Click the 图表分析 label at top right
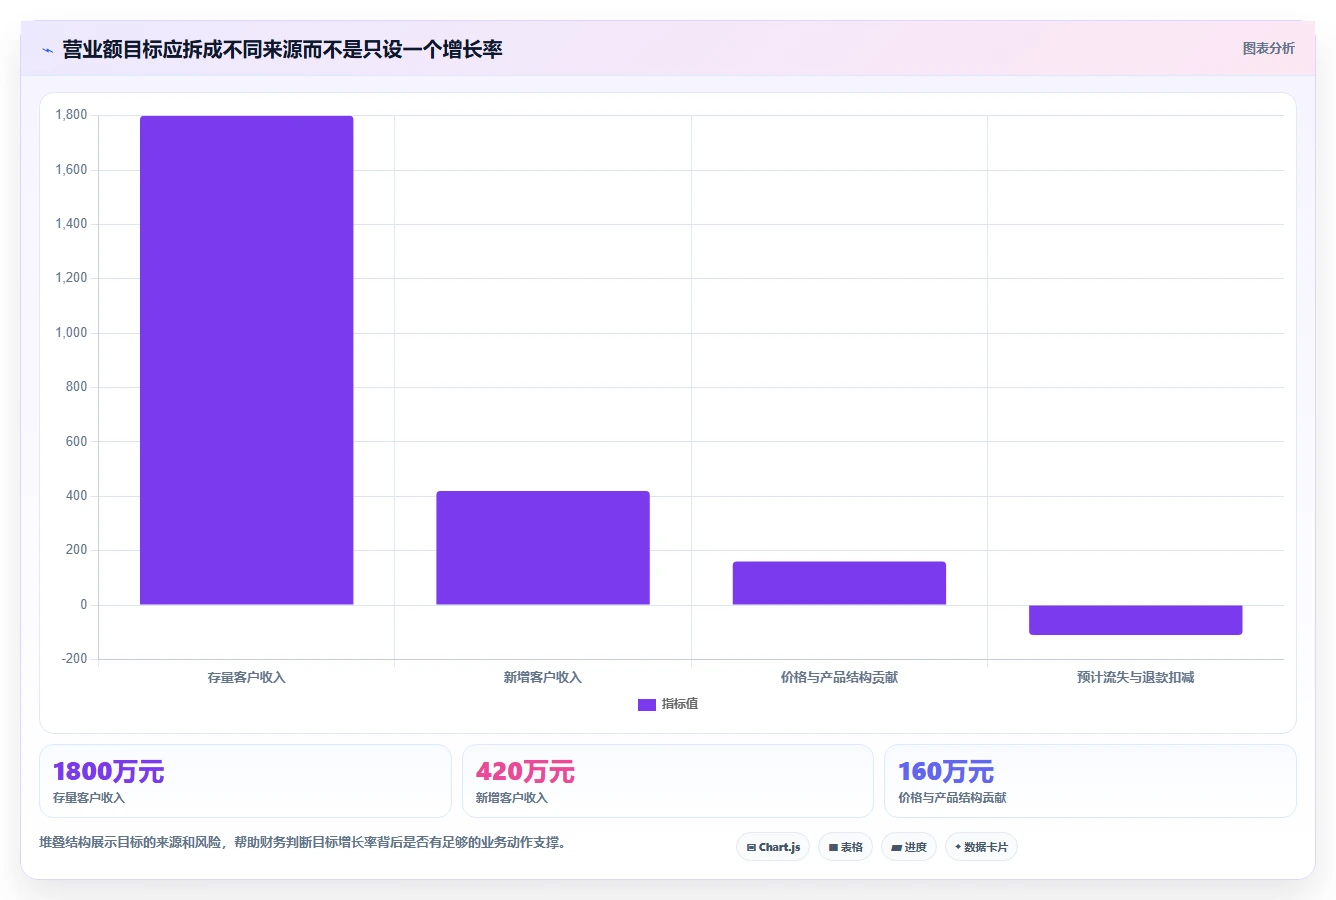1336x900 pixels. [1268, 48]
